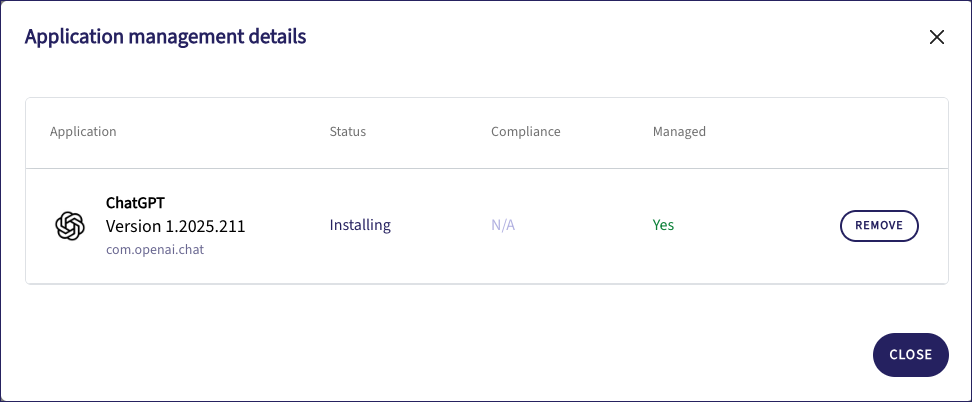Click the Application column header

83,132
